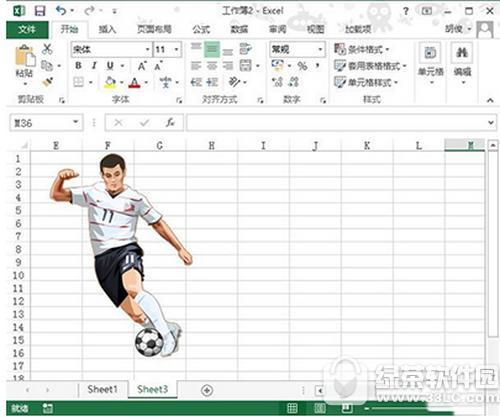Apply the red font color A
Viewport: 500px width, 417px height.
(x=134, y=82)
